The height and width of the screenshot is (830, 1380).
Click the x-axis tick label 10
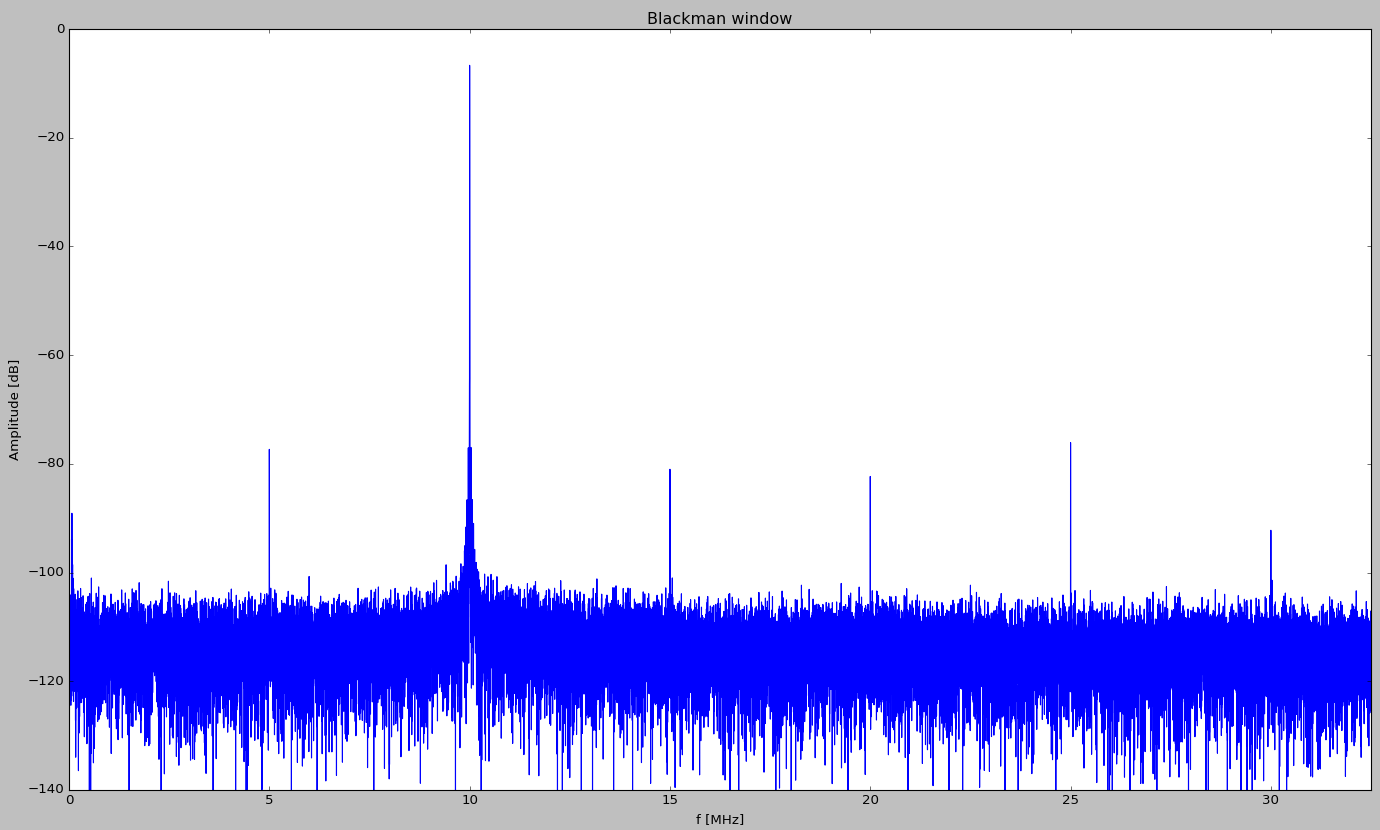[x=469, y=800]
